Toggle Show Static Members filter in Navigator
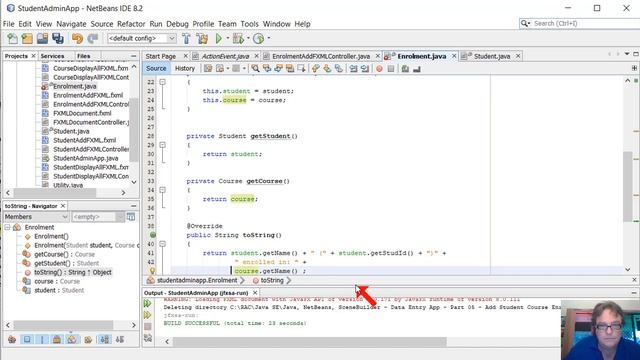 (x=42, y=339)
